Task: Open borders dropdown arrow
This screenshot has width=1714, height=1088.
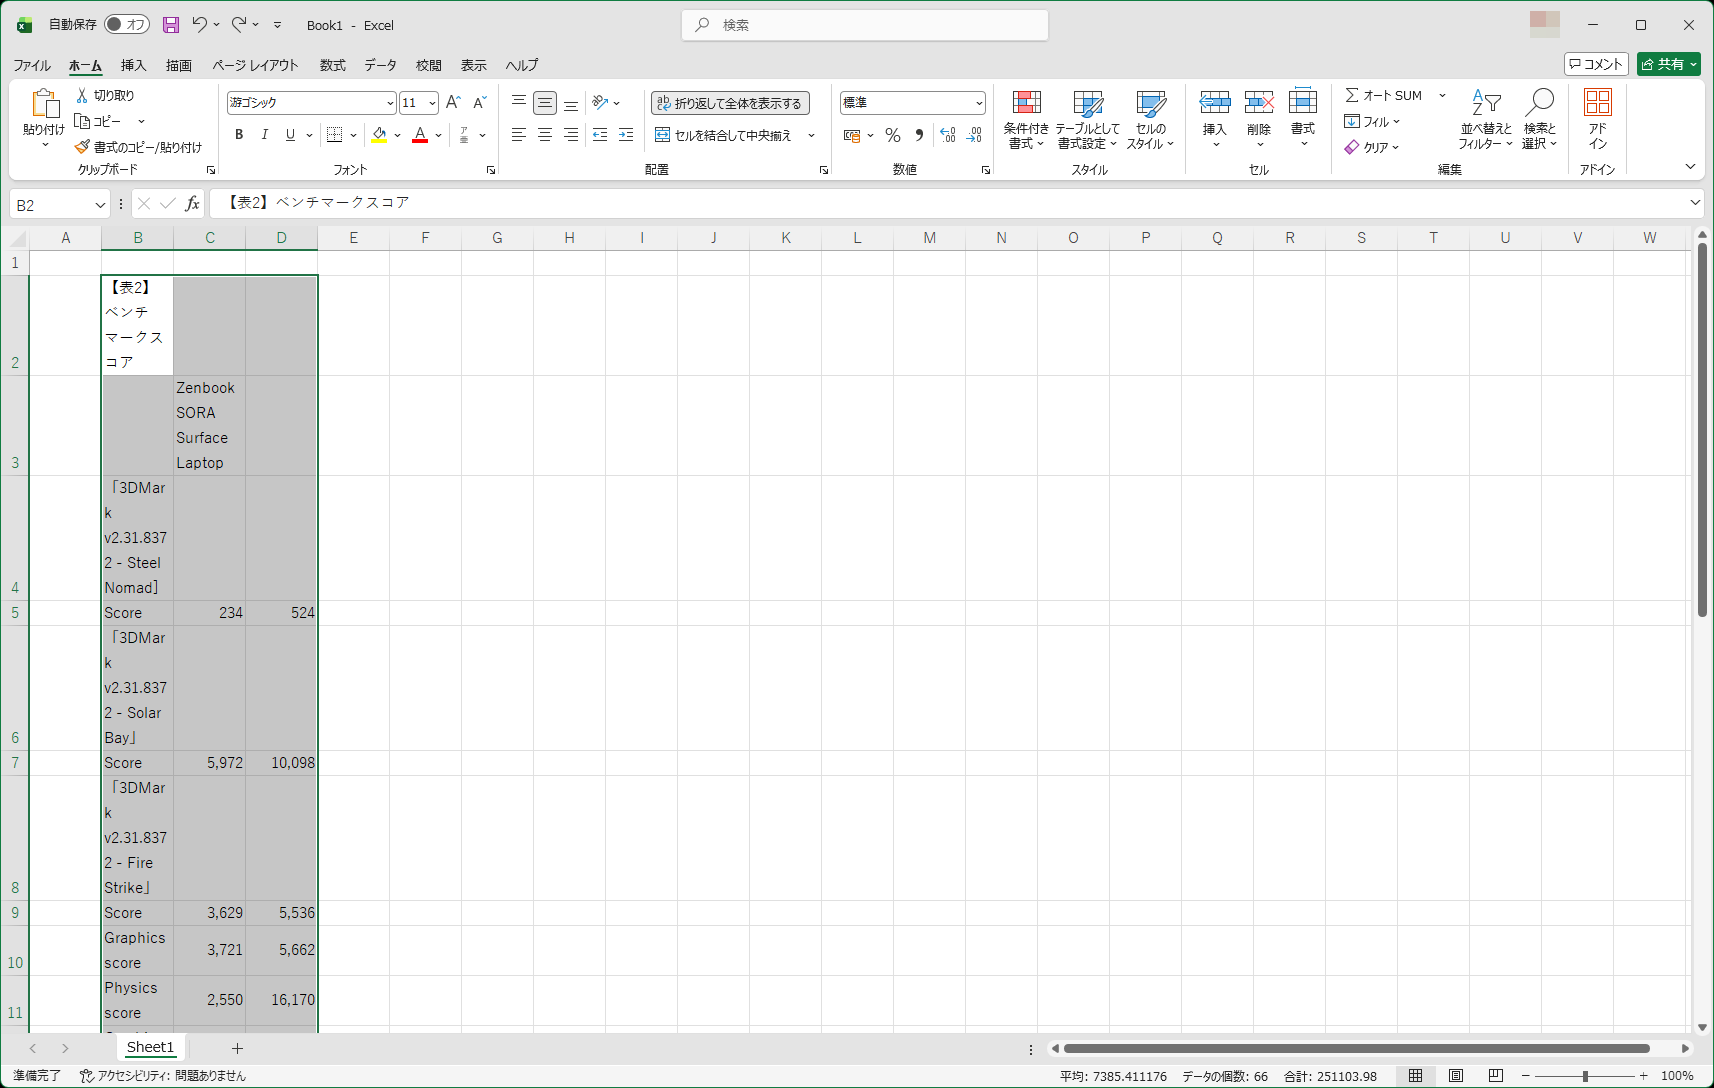Action: coord(354,135)
